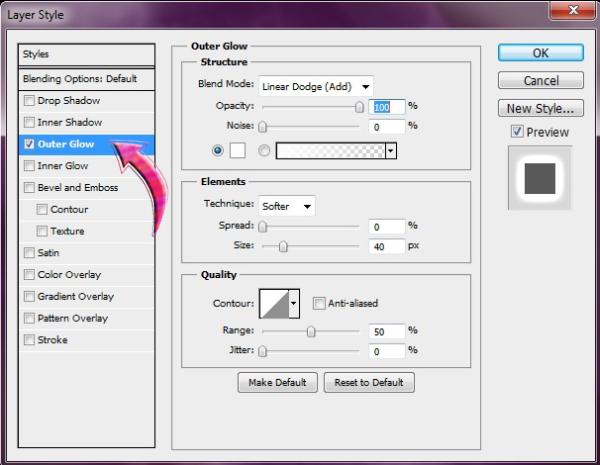Click the Make Default button
Screen dimensions: 600x465
tap(277, 382)
